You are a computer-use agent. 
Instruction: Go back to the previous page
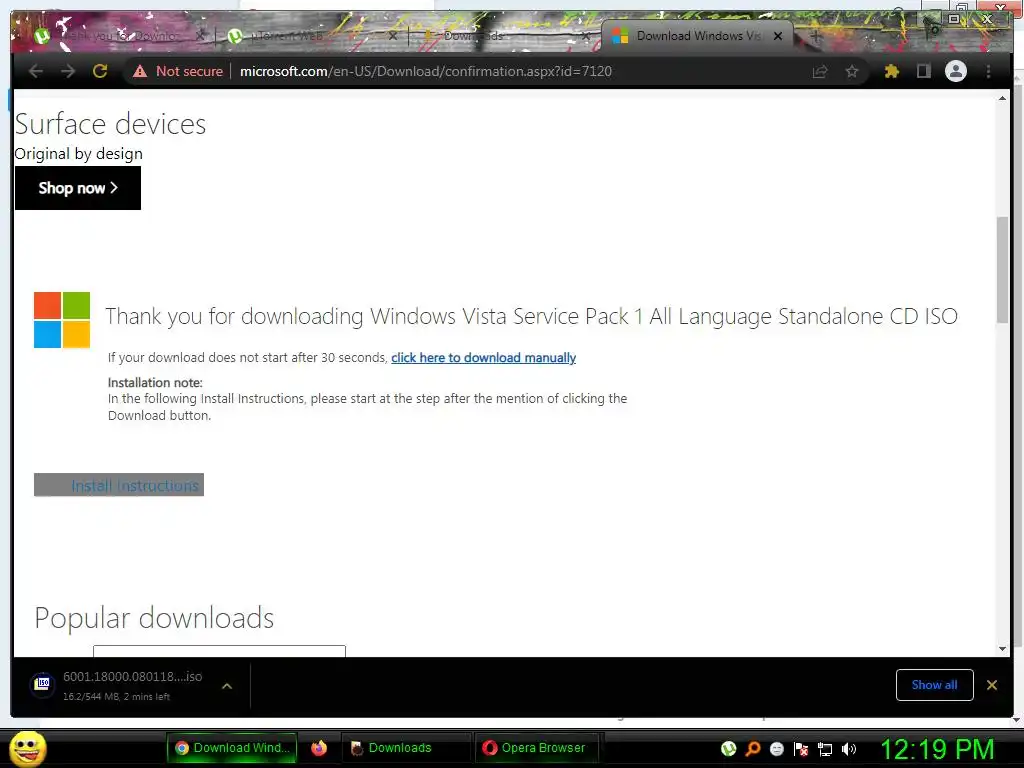tap(37, 71)
